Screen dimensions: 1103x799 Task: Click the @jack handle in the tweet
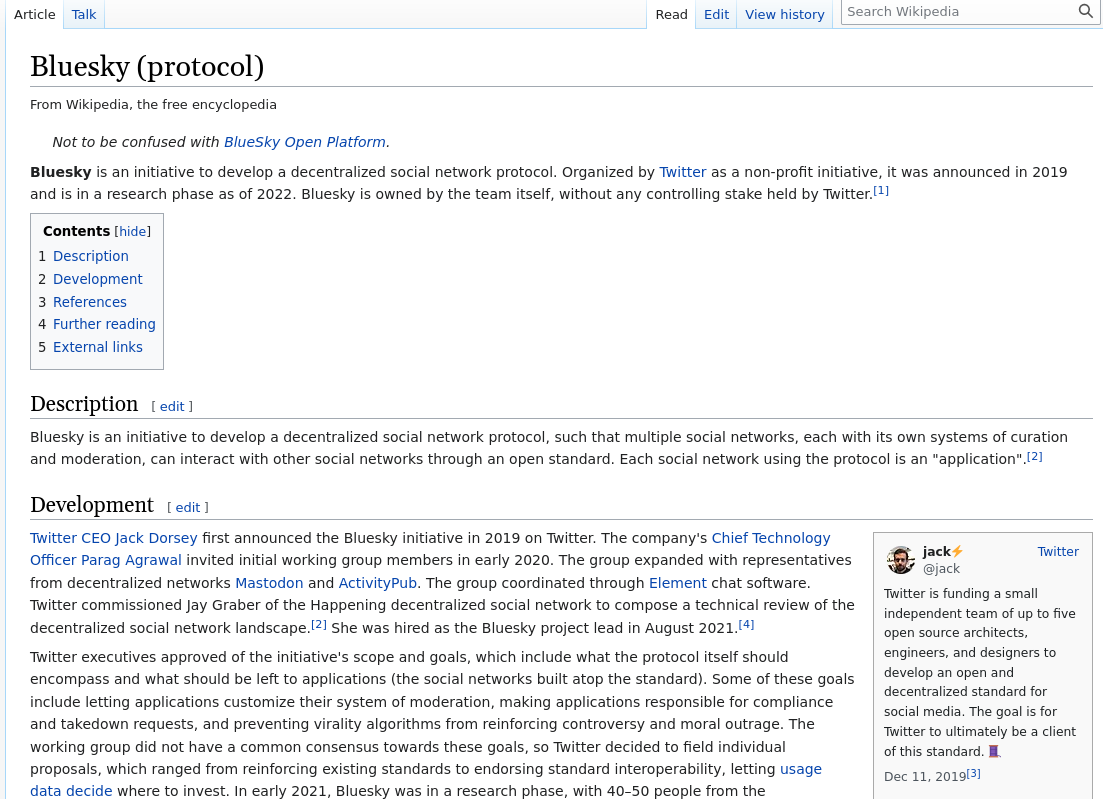941,568
